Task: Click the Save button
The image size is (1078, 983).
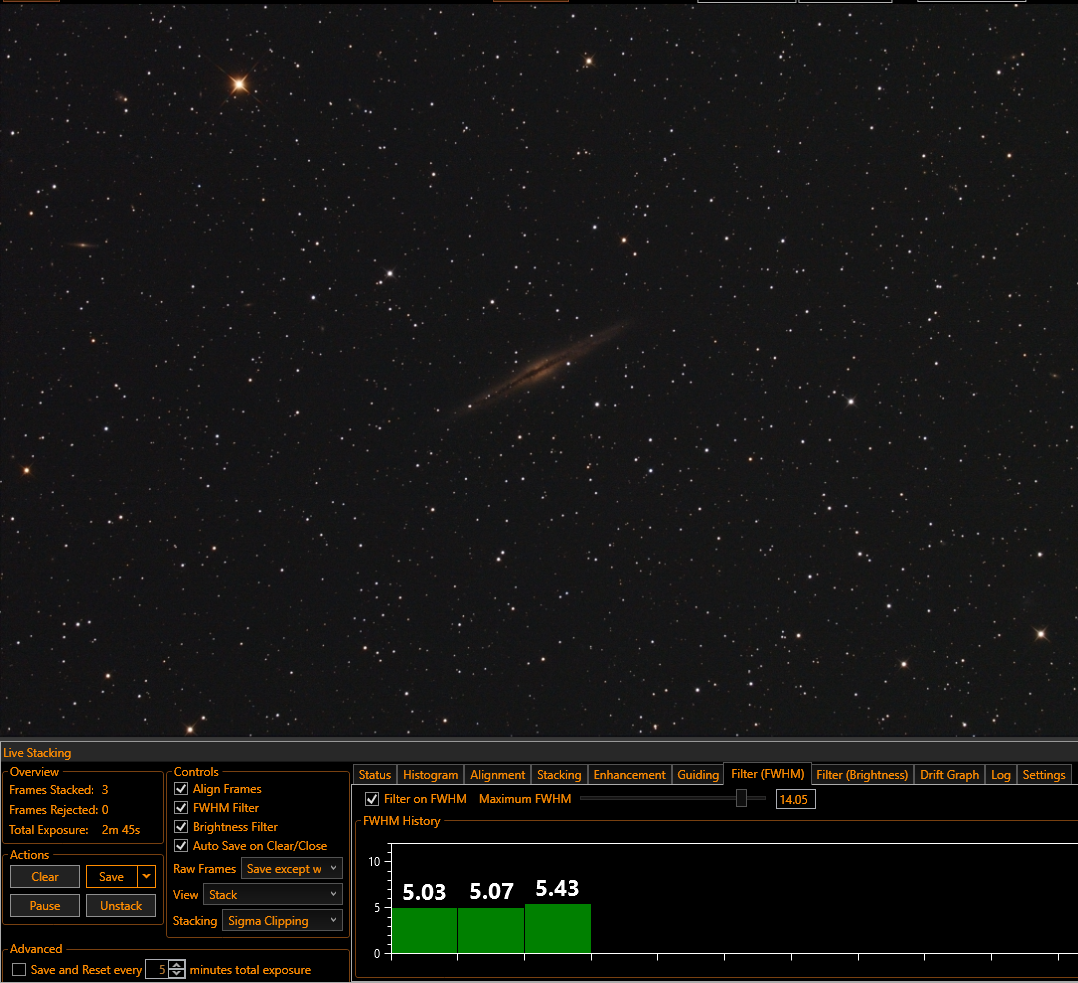Action: [111, 876]
